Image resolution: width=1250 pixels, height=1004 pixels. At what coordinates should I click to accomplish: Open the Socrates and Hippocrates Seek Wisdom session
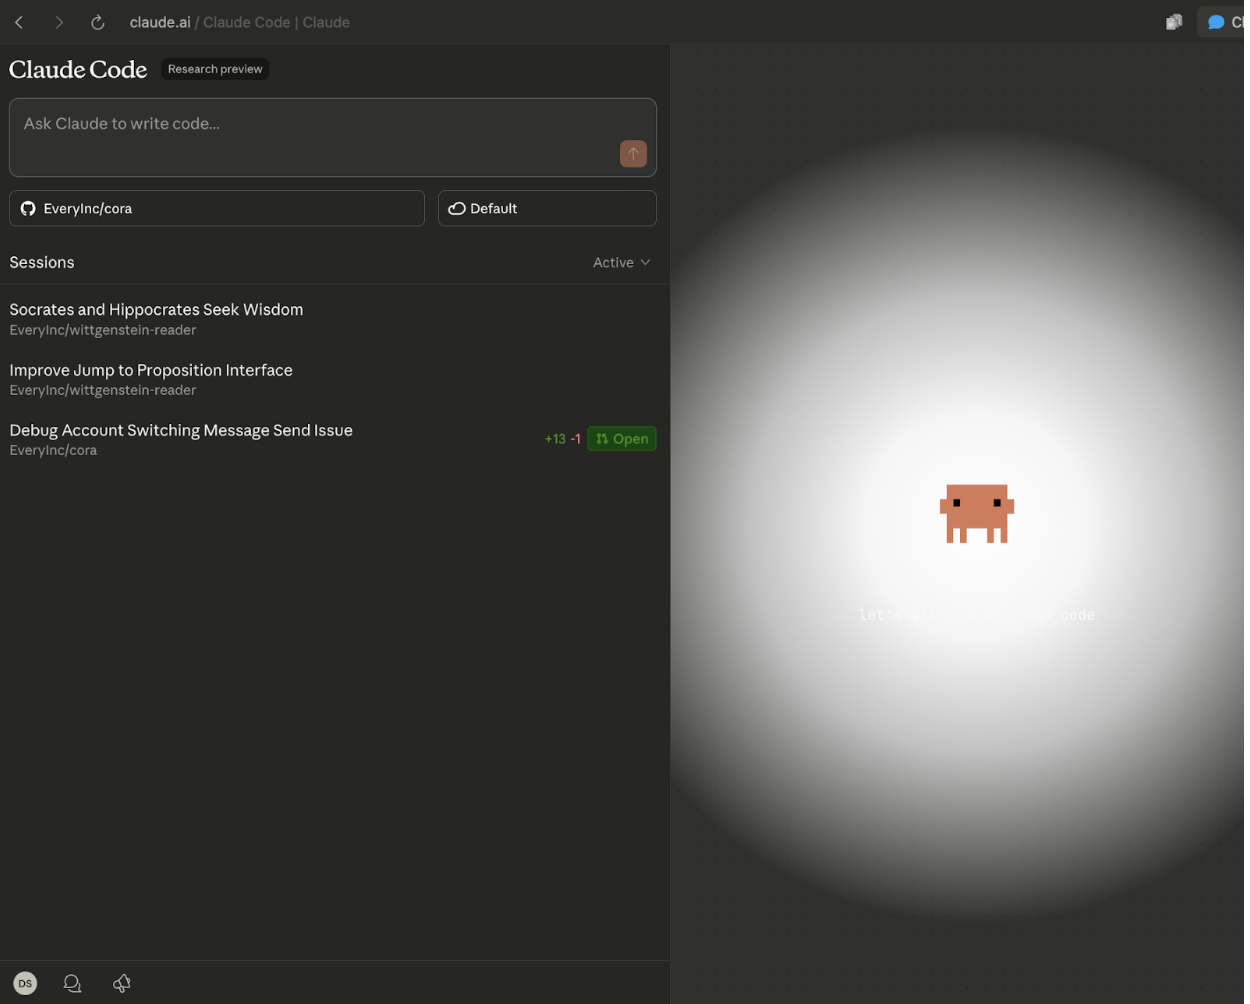coord(156,310)
